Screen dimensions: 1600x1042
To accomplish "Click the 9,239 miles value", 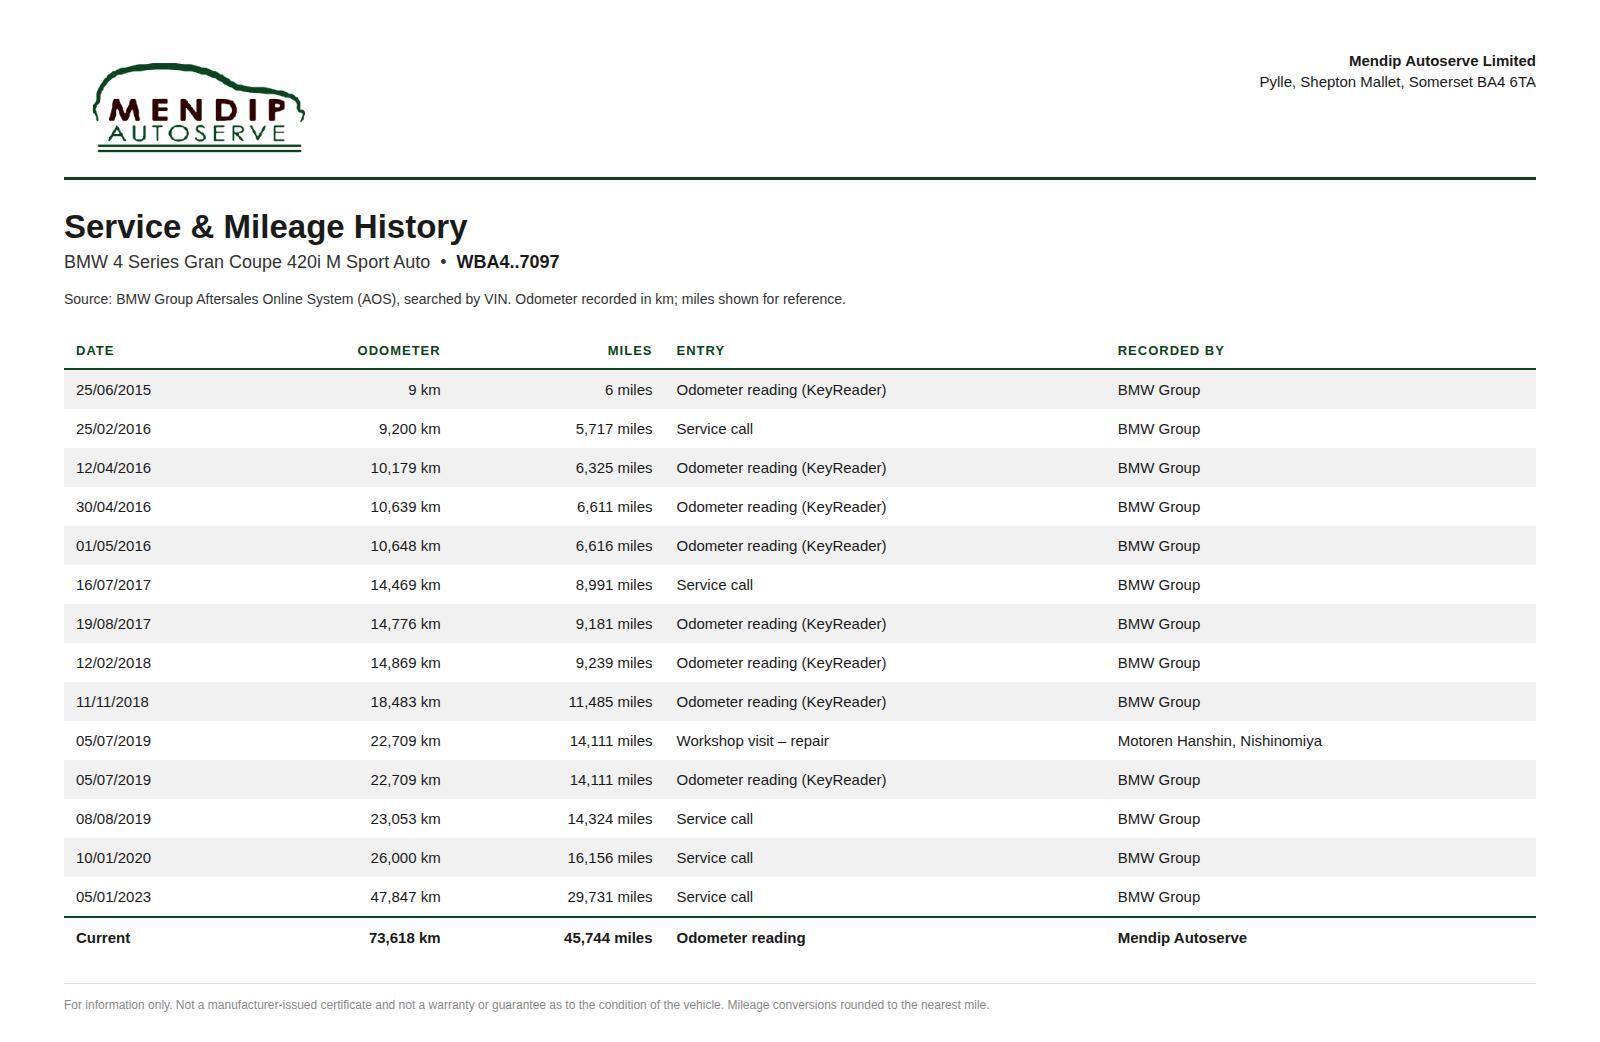I will (614, 663).
